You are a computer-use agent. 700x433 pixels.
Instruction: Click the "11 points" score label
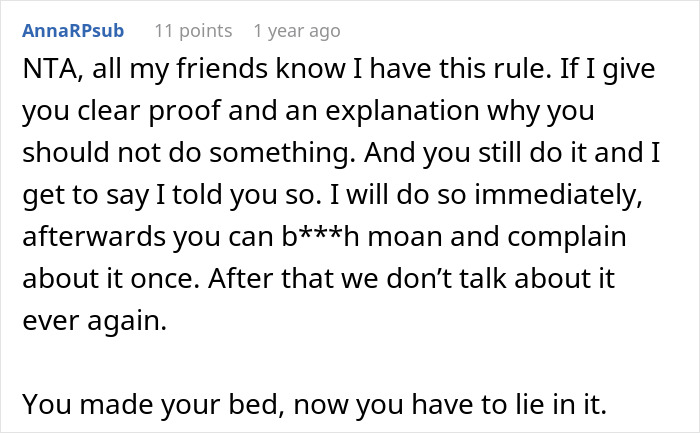click(191, 31)
